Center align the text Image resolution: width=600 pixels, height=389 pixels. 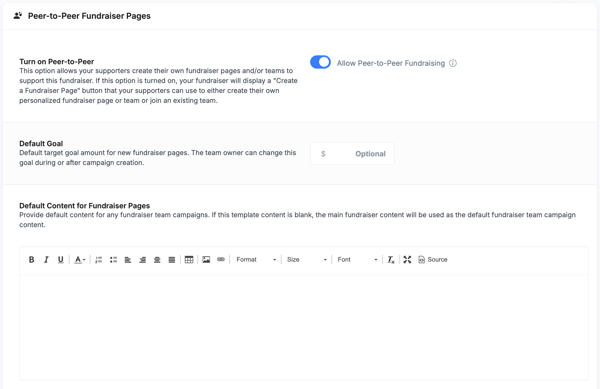coord(157,260)
